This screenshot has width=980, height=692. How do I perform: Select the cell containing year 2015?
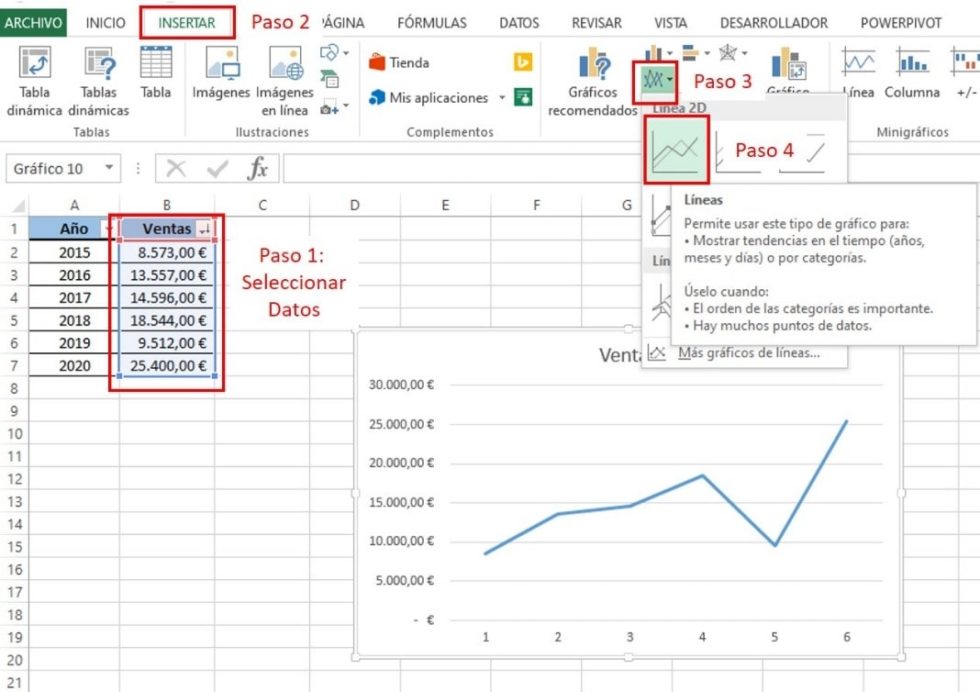74,253
